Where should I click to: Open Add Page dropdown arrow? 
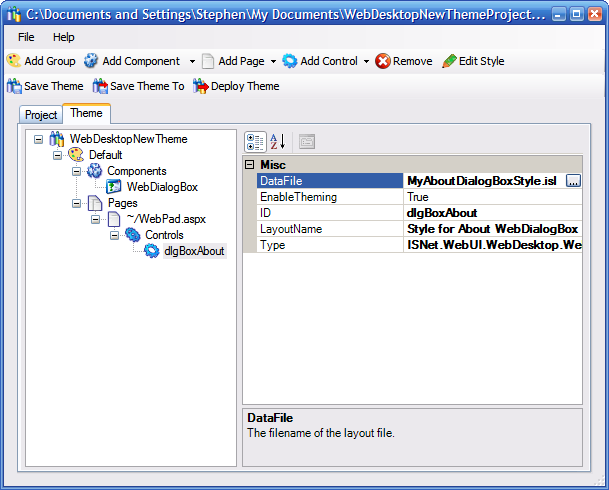[x=273, y=62]
